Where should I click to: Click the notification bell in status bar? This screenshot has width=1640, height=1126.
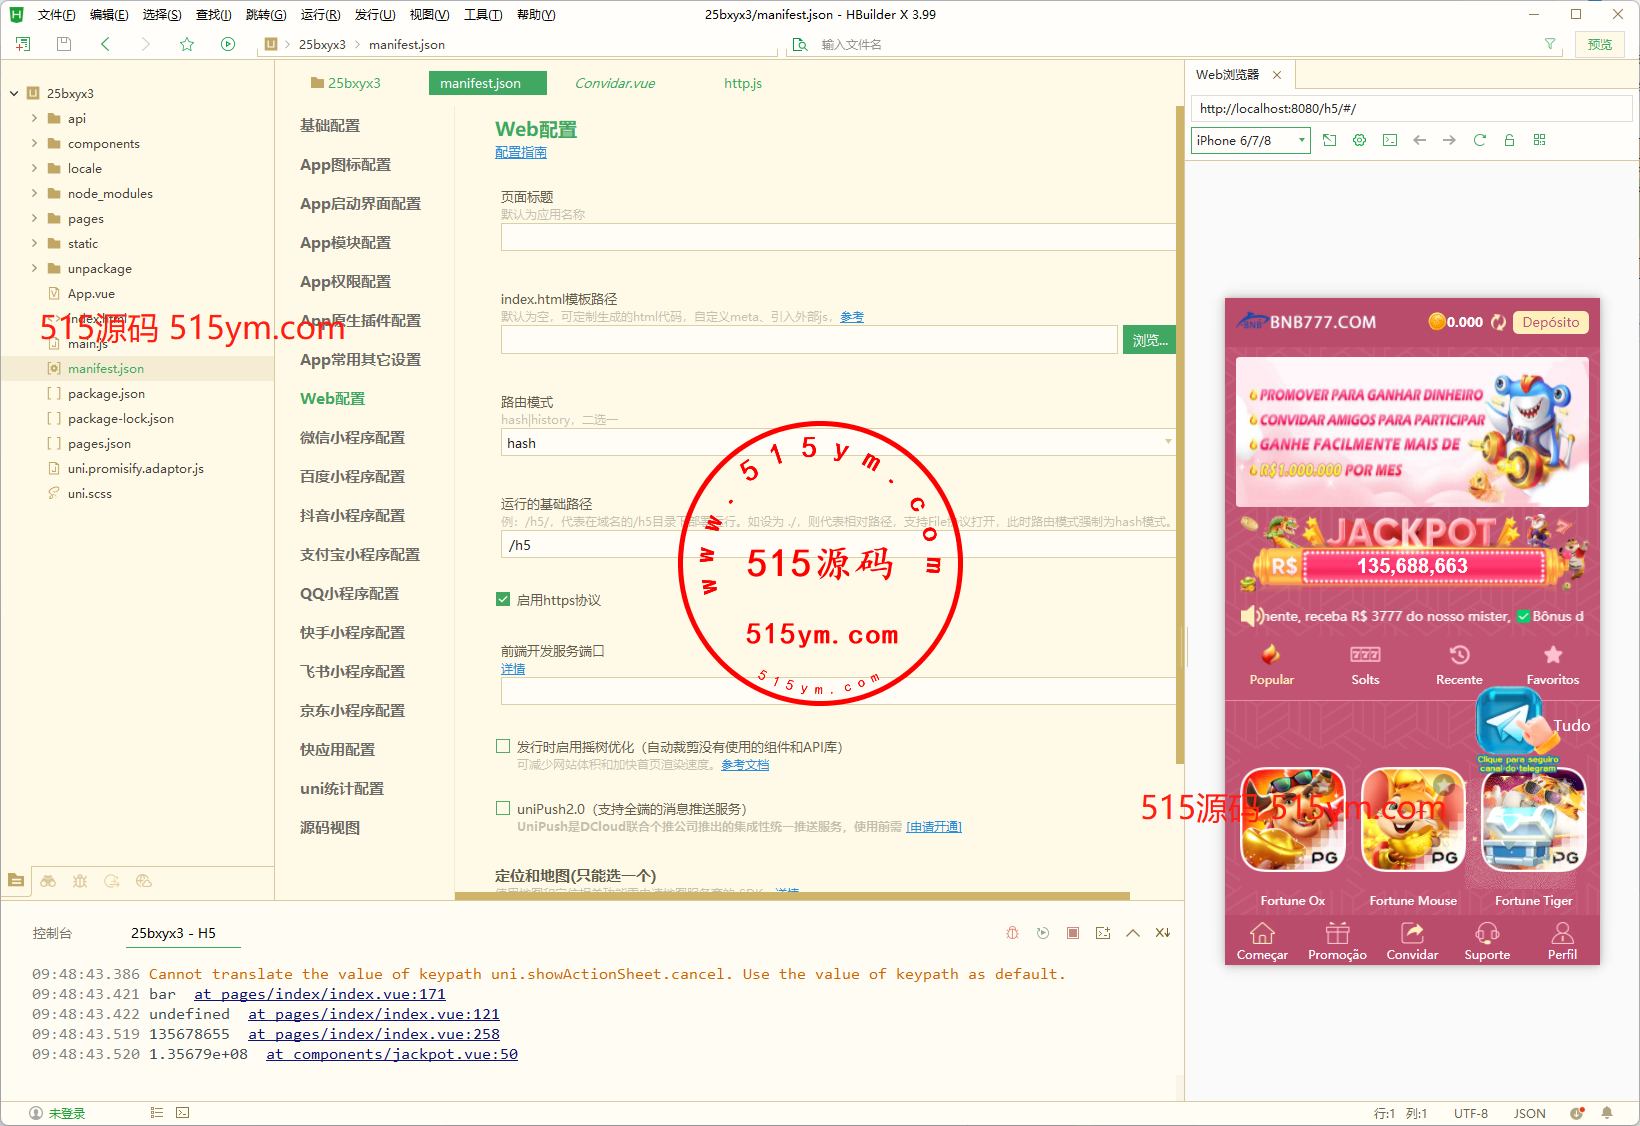click(x=1607, y=1113)
